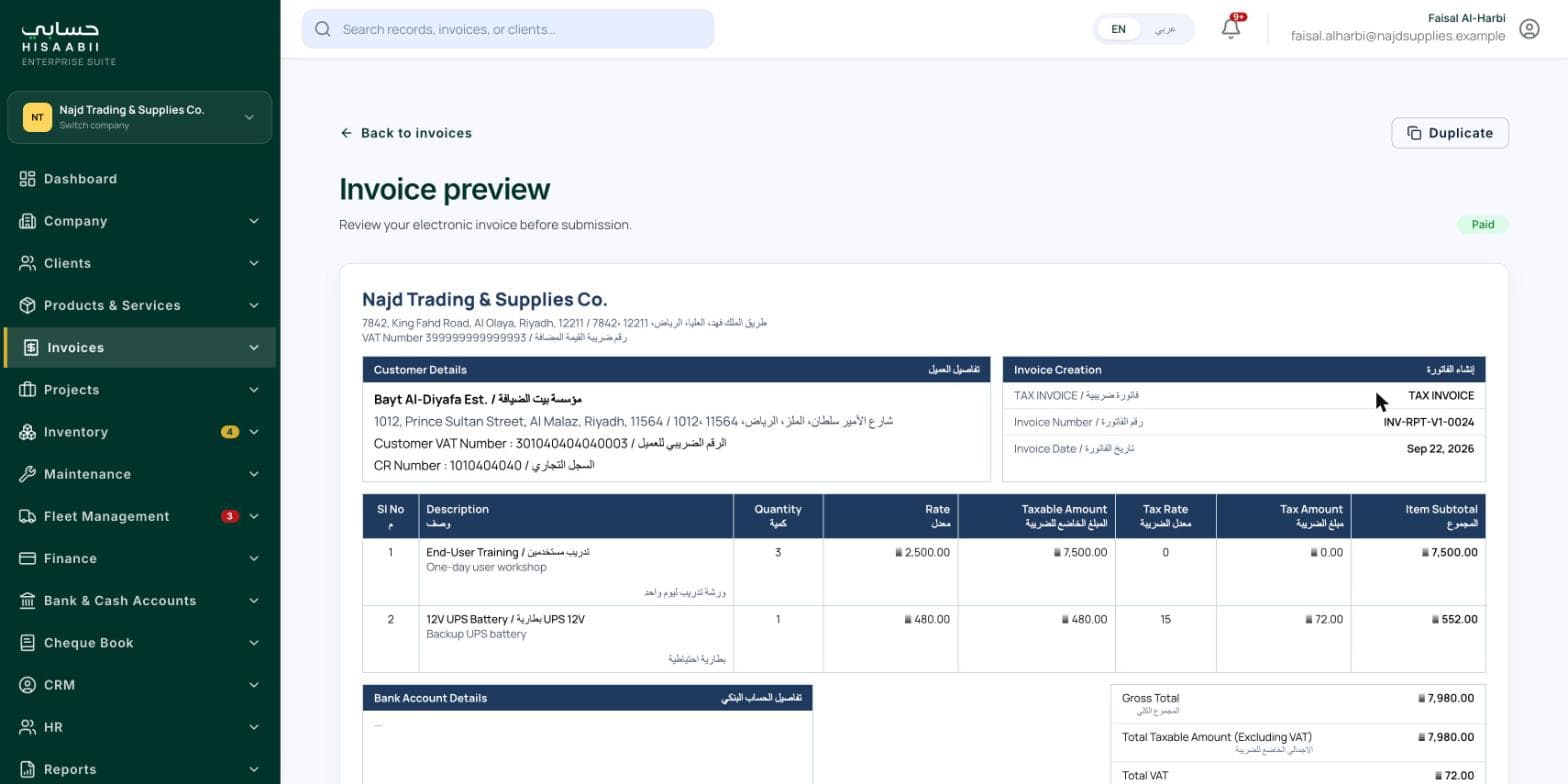Click the Projects briefcase icon

click(27, 390)
